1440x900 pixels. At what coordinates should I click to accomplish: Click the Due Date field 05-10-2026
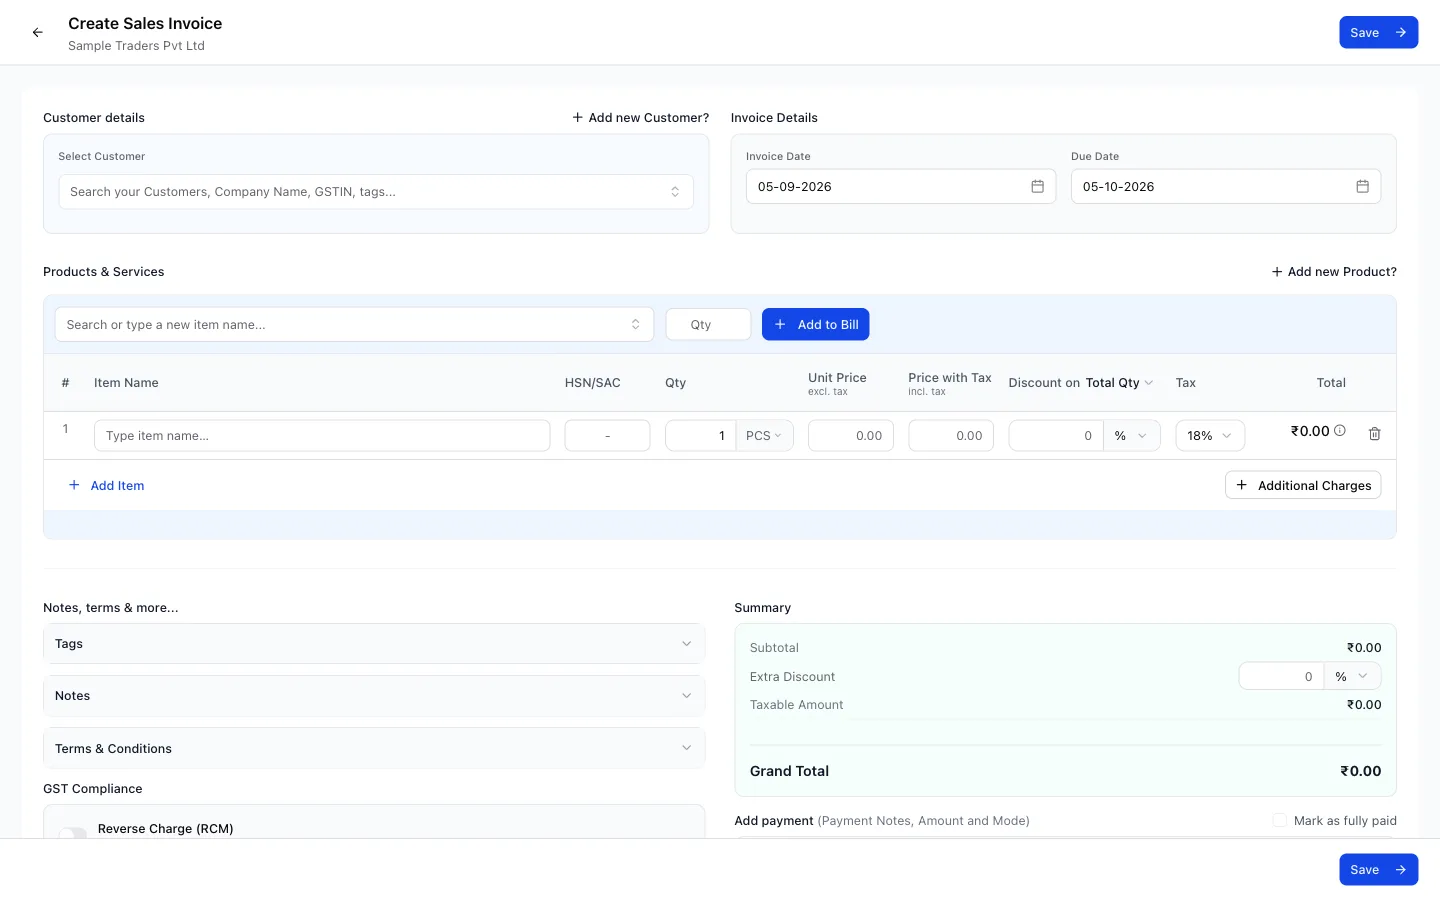pyautogui.click(x=1226, y=187)
